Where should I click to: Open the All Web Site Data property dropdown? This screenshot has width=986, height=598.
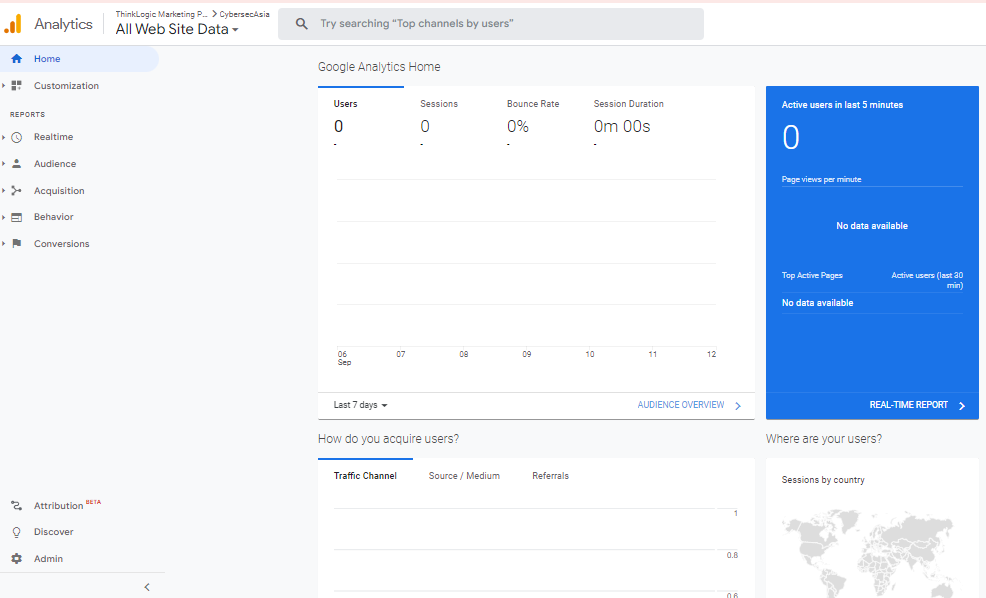(x=175, y=29)
